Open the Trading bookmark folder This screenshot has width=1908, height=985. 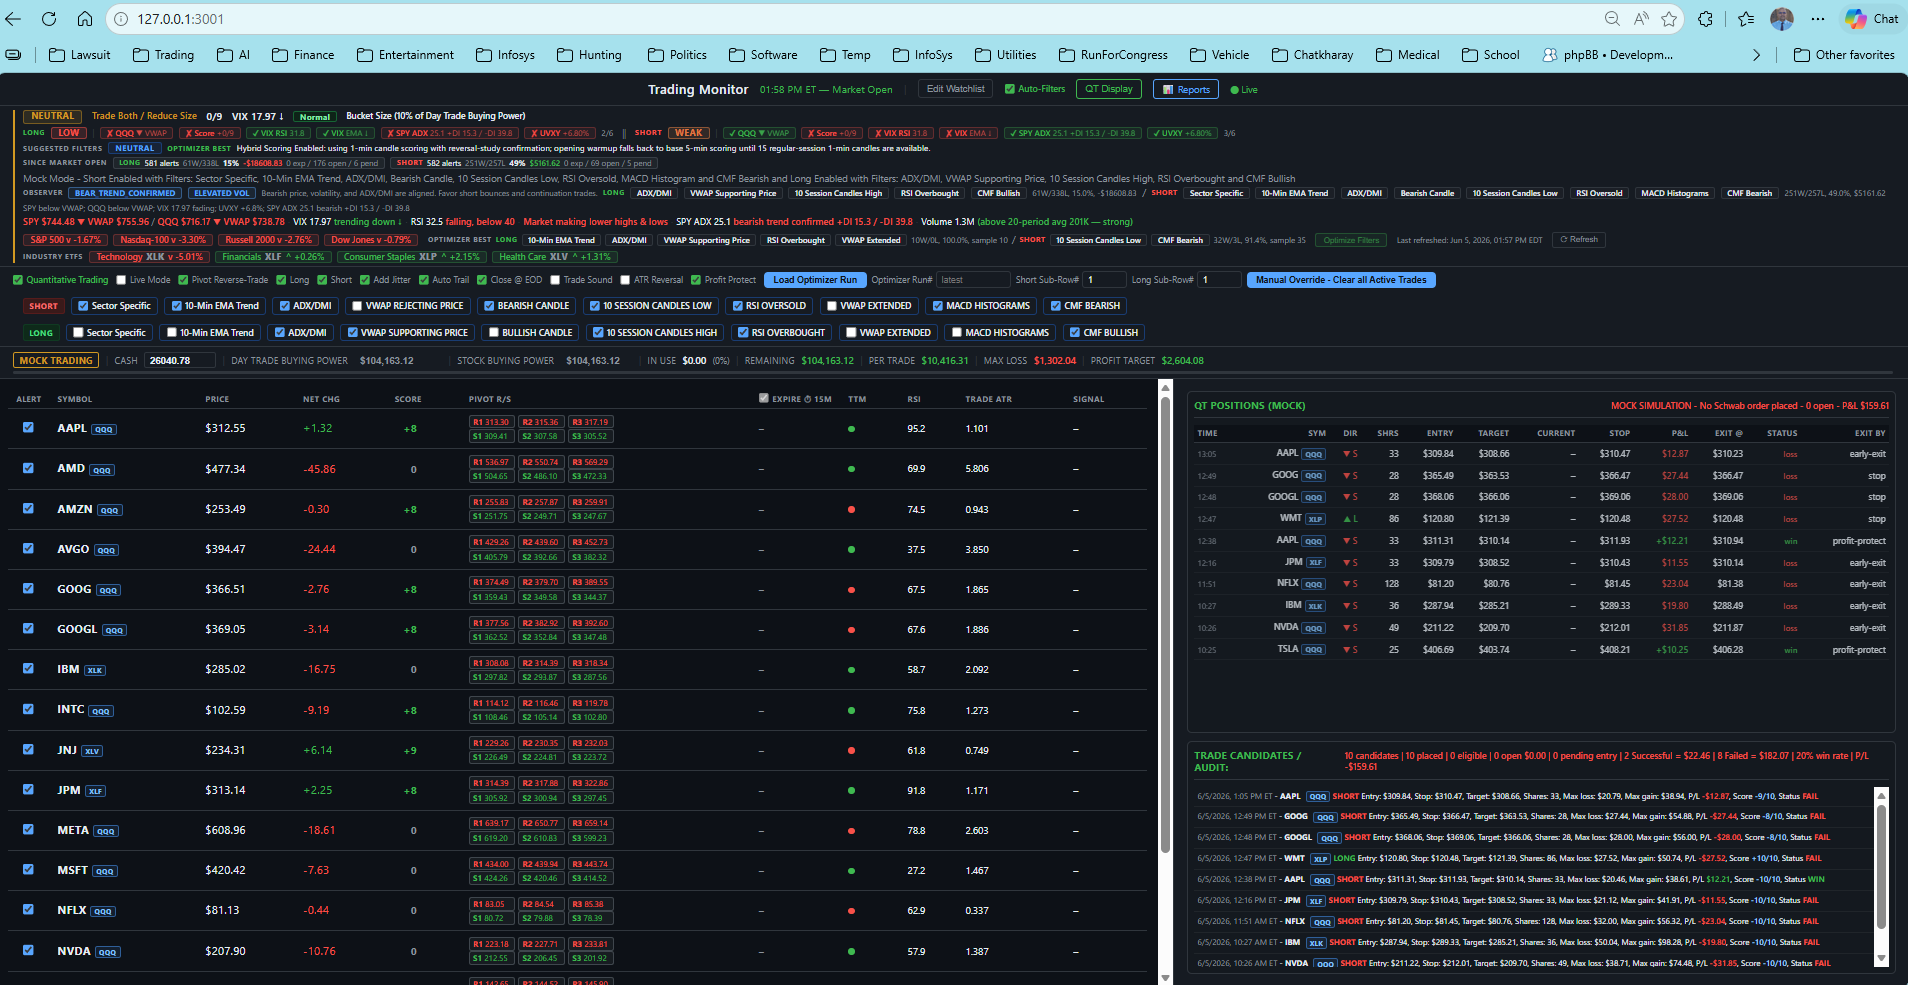point(164,55)
